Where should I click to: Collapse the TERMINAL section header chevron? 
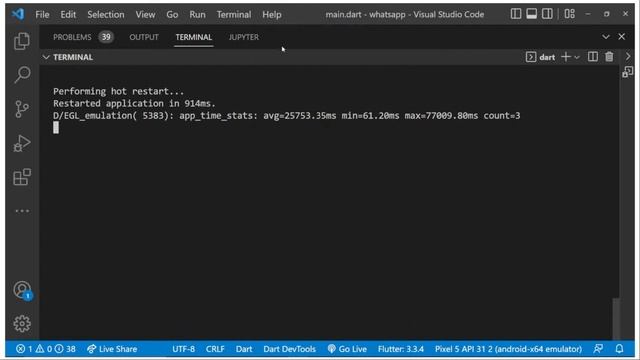tap(46, 57)
